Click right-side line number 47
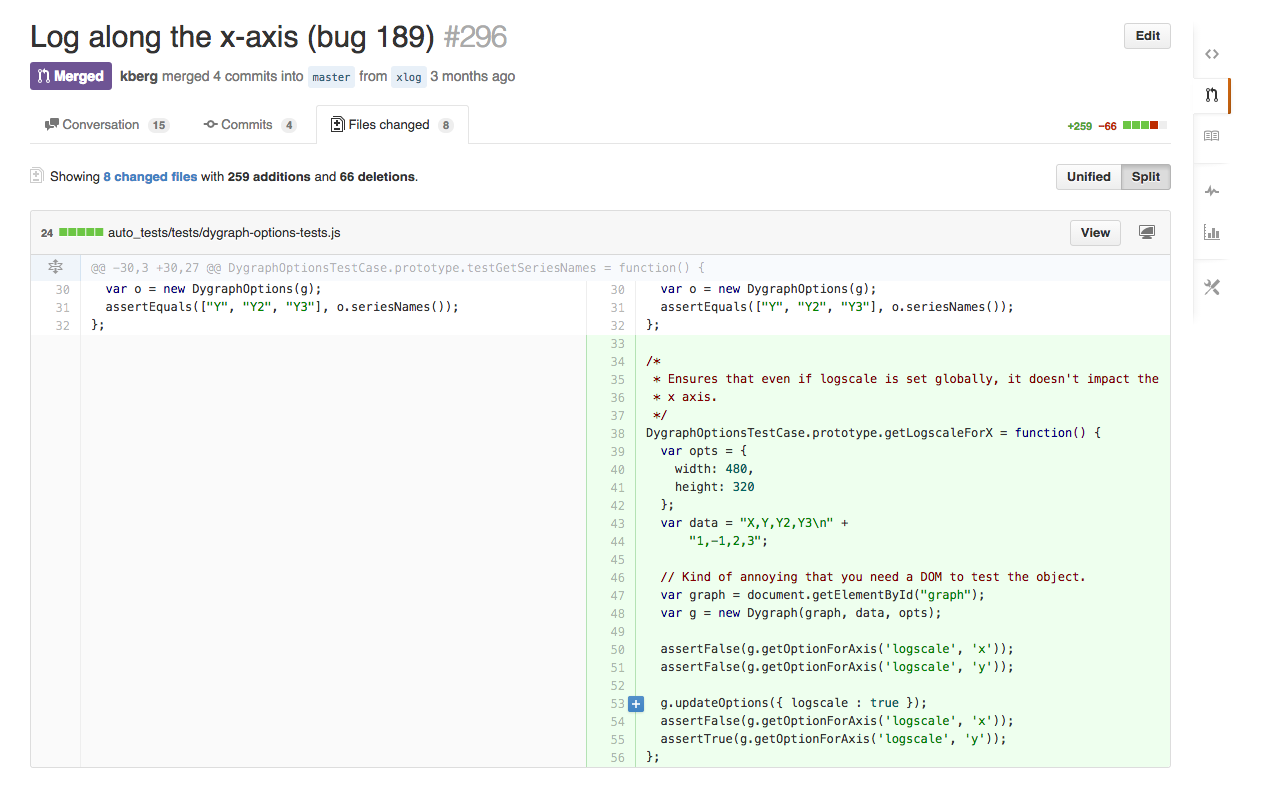The width and height of the screenshot is (1280, 800). point(616,596)
